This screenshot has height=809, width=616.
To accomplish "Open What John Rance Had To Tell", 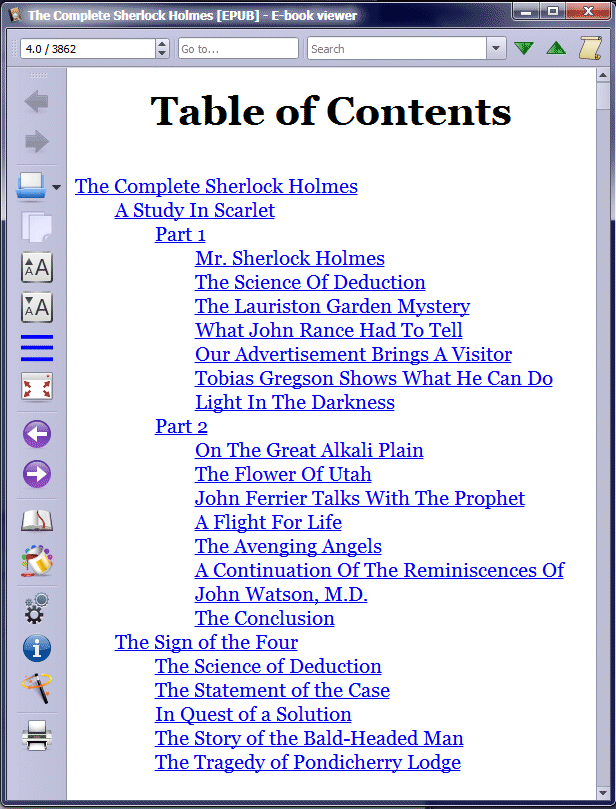I will [x=329, y=331].
